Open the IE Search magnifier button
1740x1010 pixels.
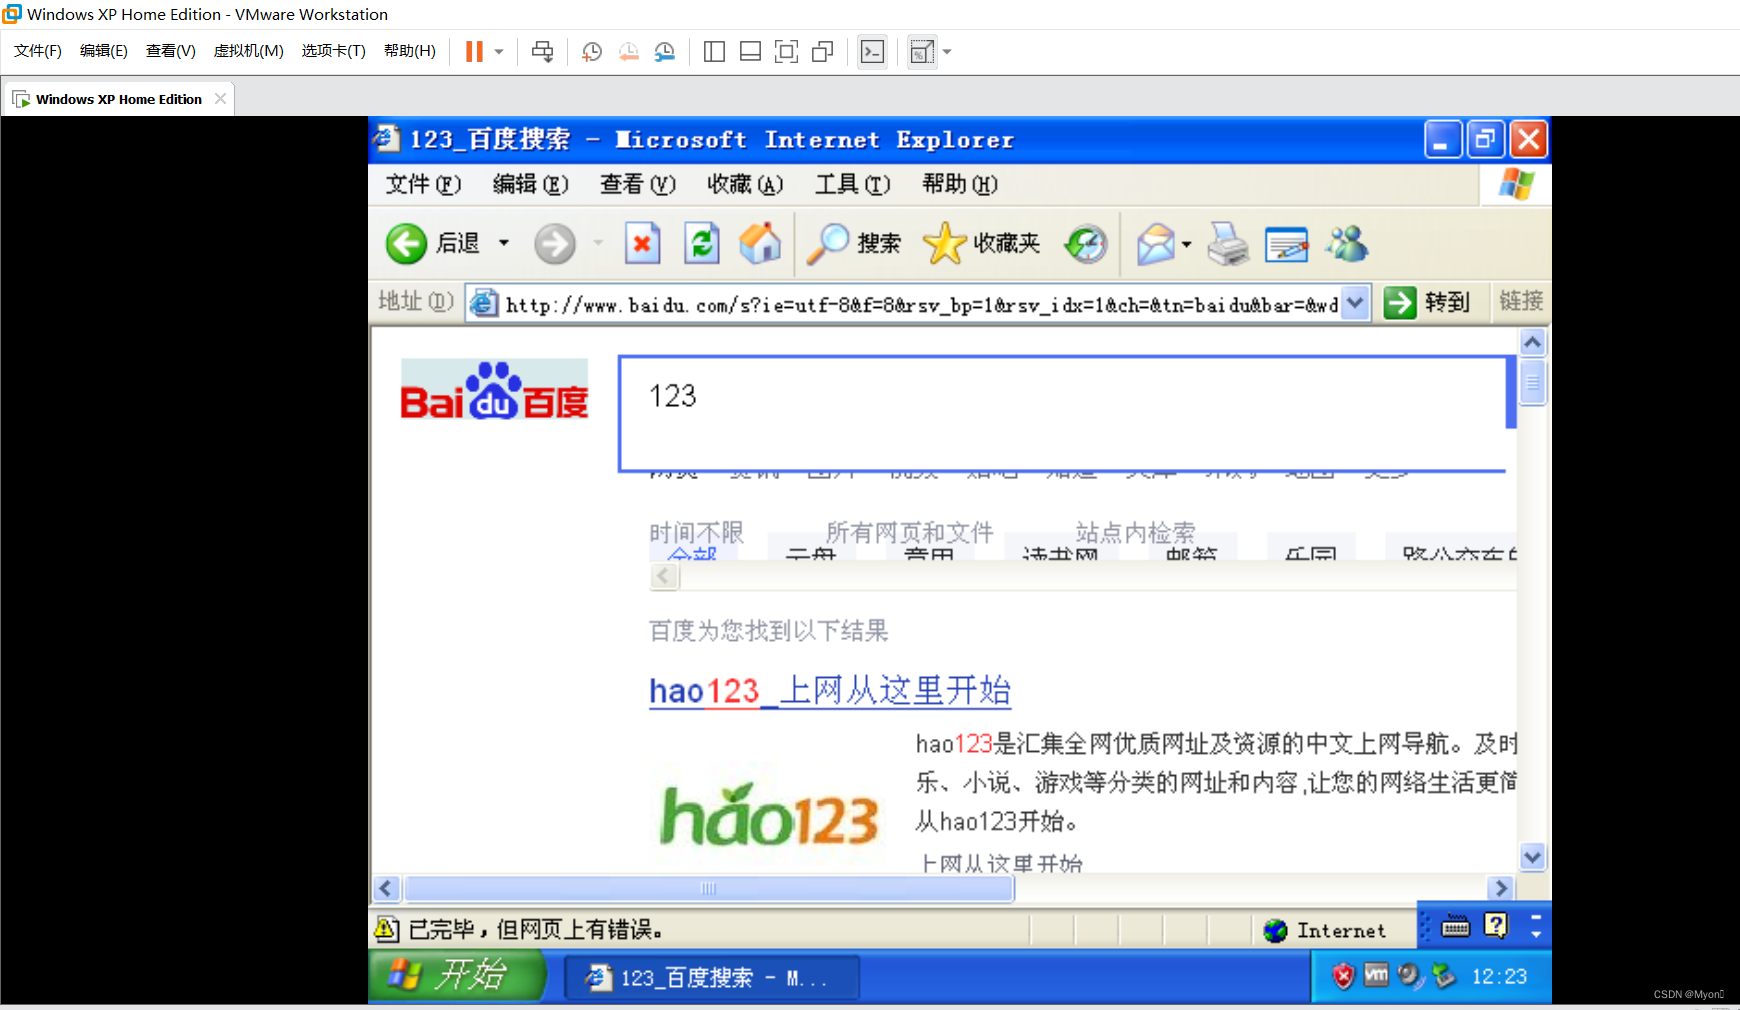point(854,243)
